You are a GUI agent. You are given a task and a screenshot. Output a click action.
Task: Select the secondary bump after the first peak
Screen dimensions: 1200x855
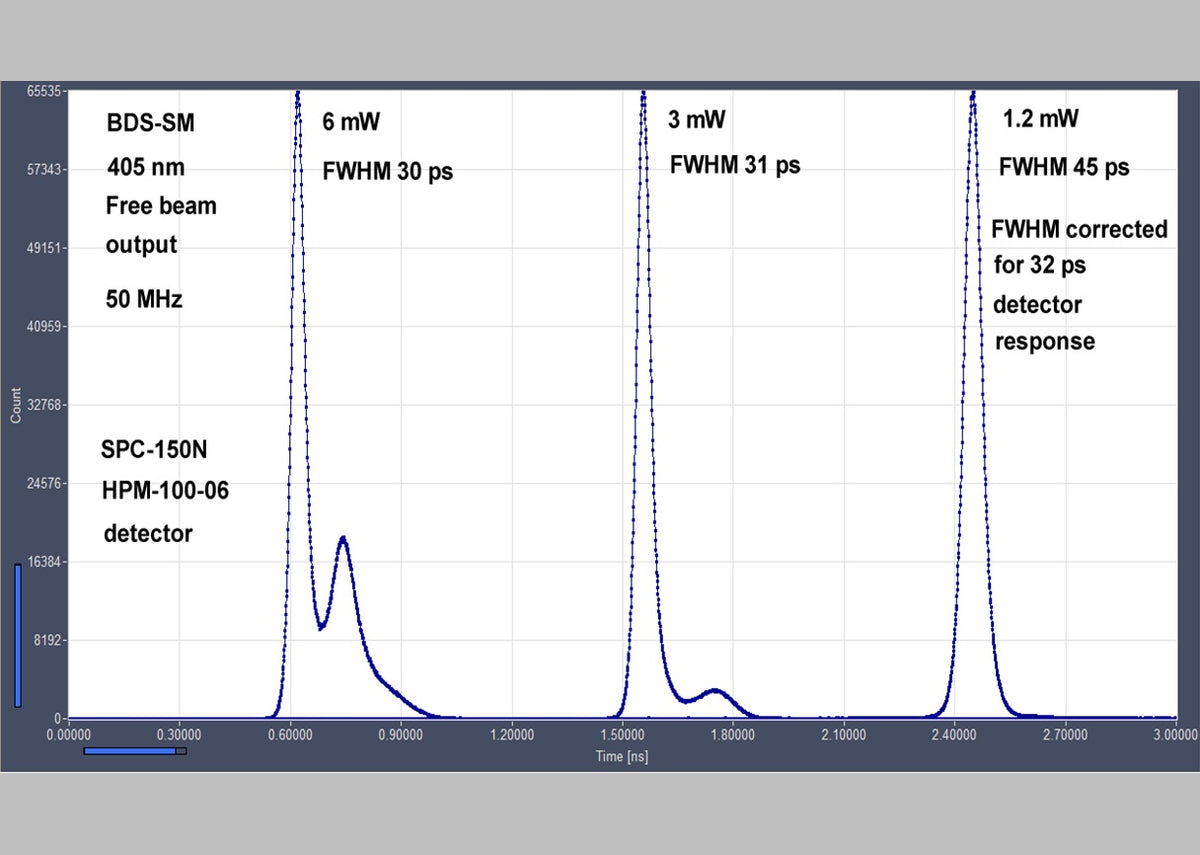coord(344,538)
